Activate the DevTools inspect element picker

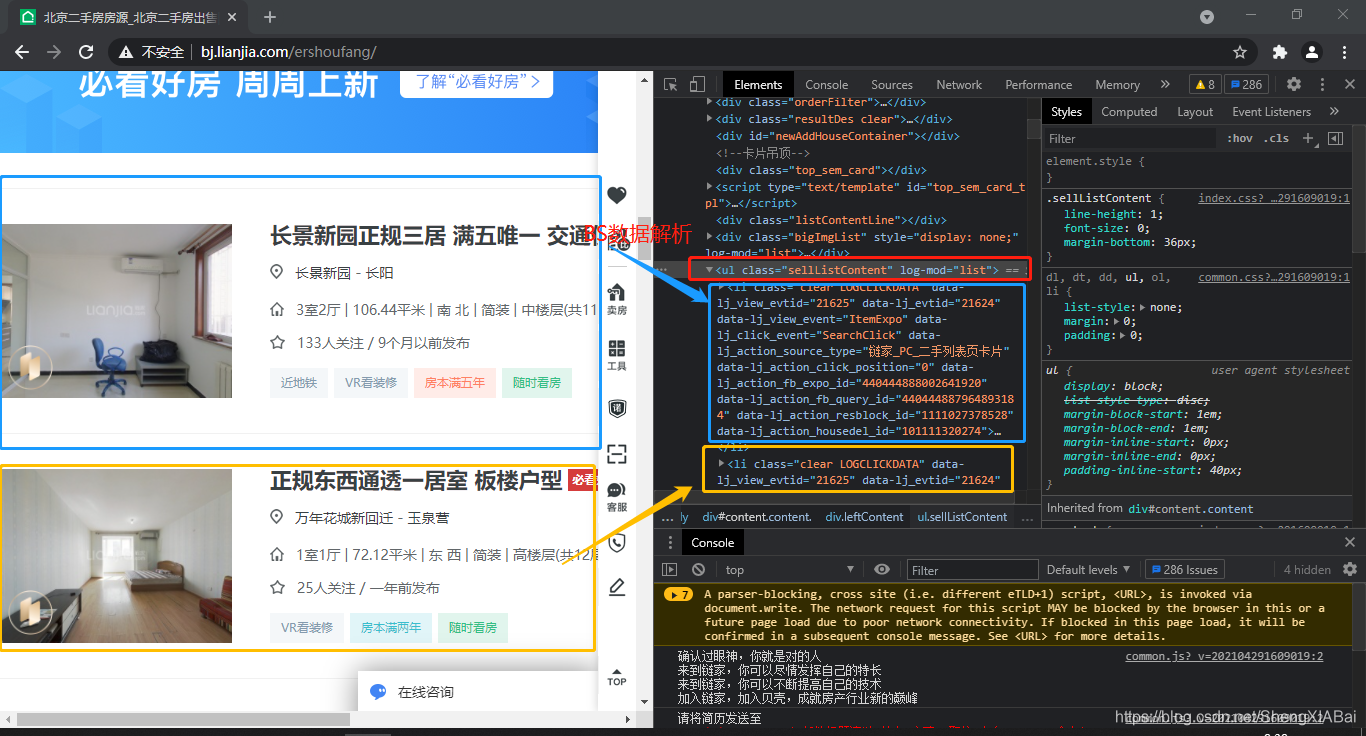(x=671, y=85)
